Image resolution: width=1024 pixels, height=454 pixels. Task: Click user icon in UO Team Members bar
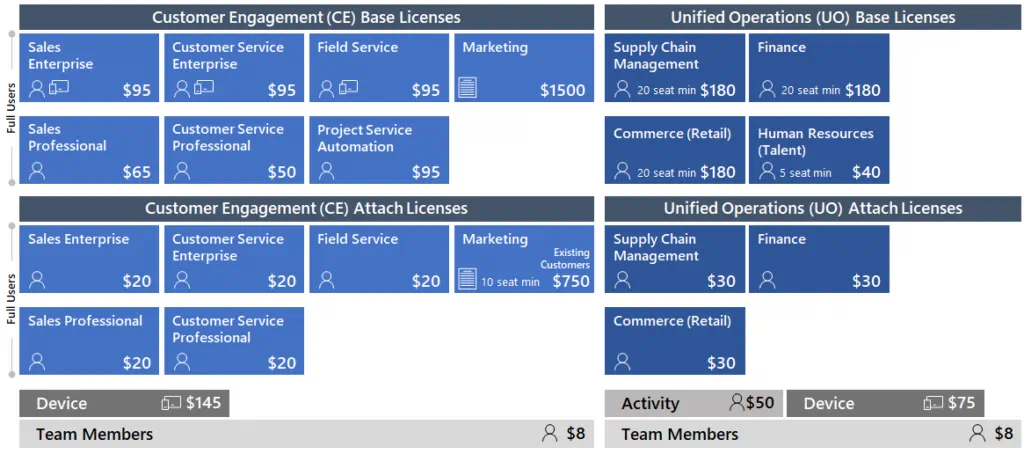[977, 433]
